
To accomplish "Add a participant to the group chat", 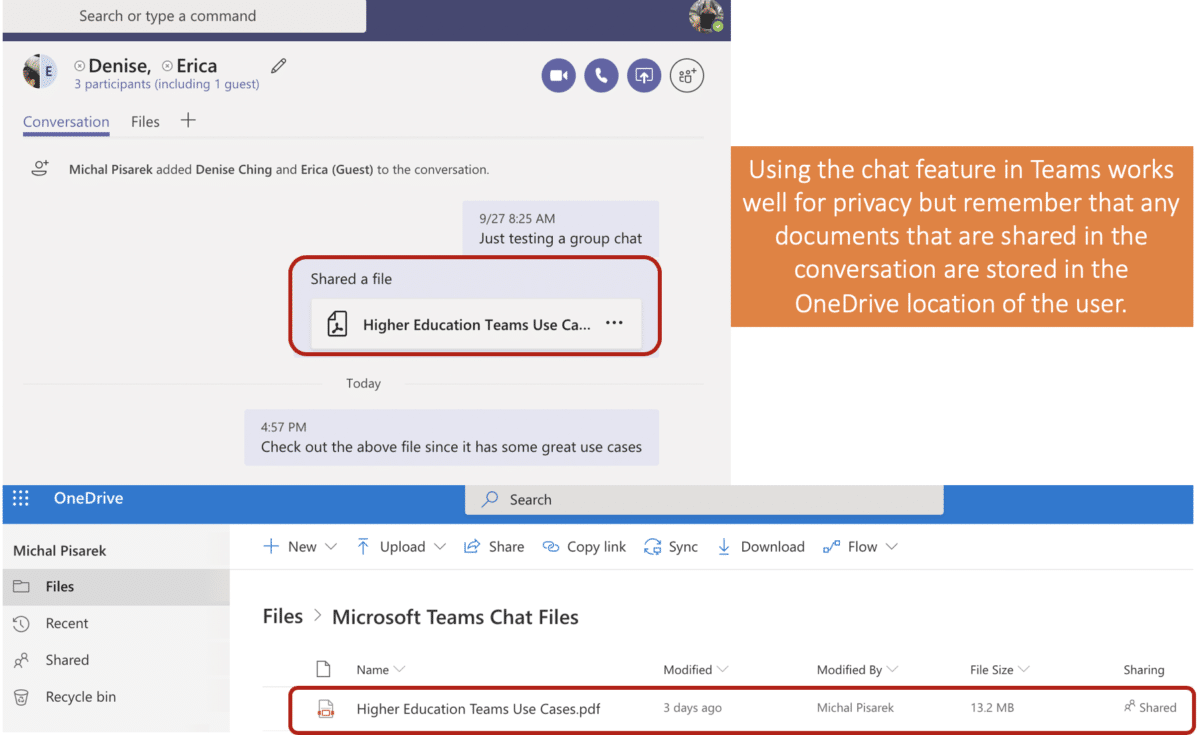I will [x=686, y=75].
